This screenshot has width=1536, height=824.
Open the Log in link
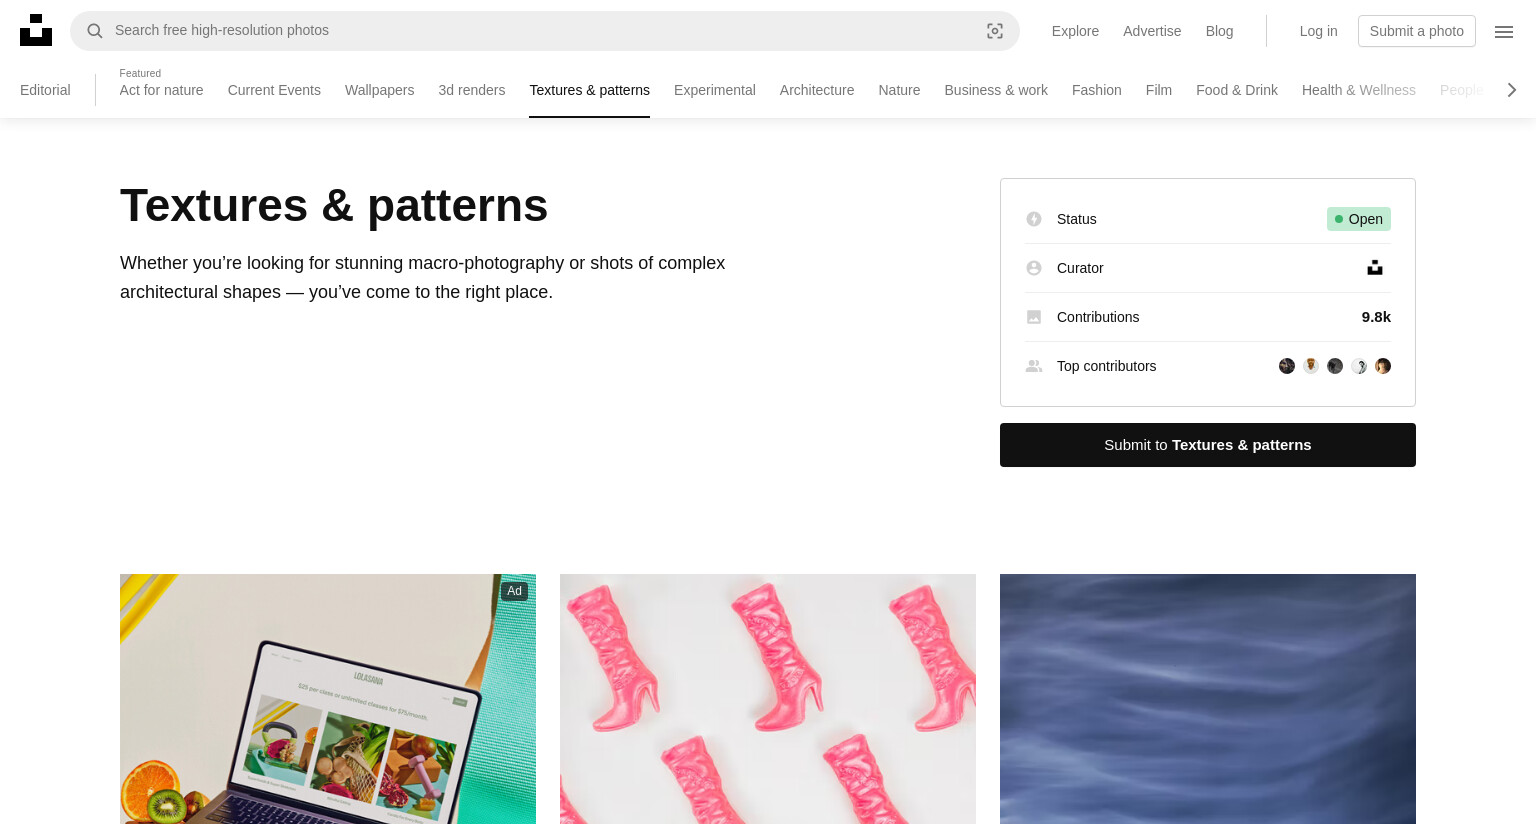1318,31
